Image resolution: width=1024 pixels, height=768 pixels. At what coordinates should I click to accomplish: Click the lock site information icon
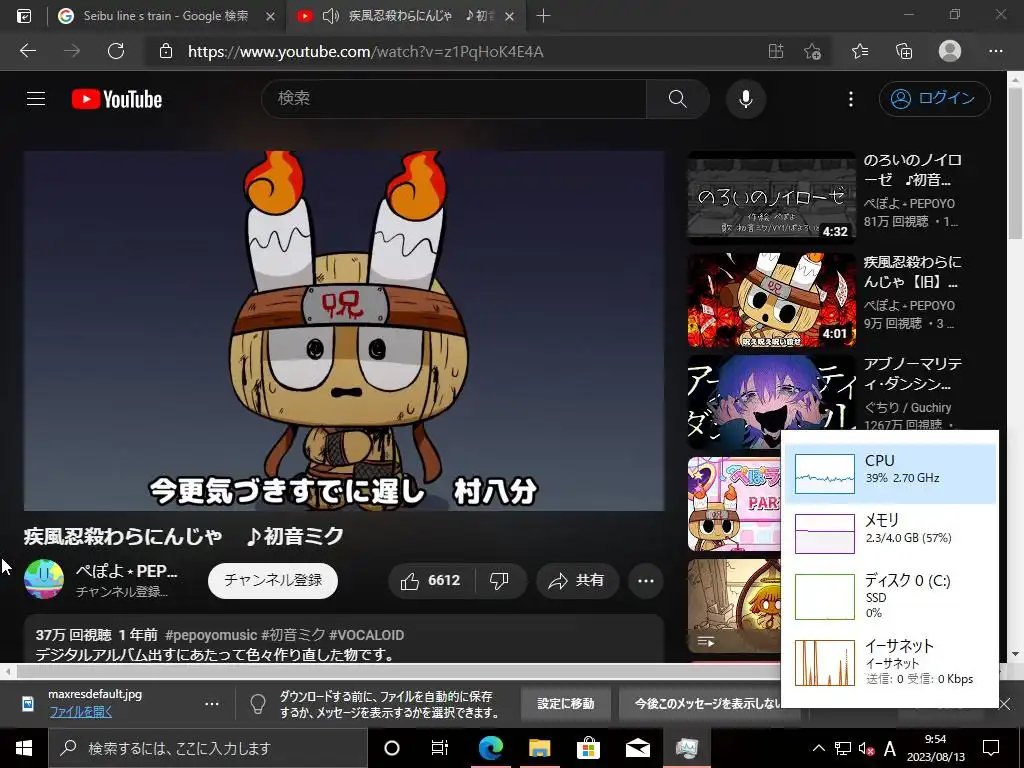pyautogui.click(x=166, y=51)
